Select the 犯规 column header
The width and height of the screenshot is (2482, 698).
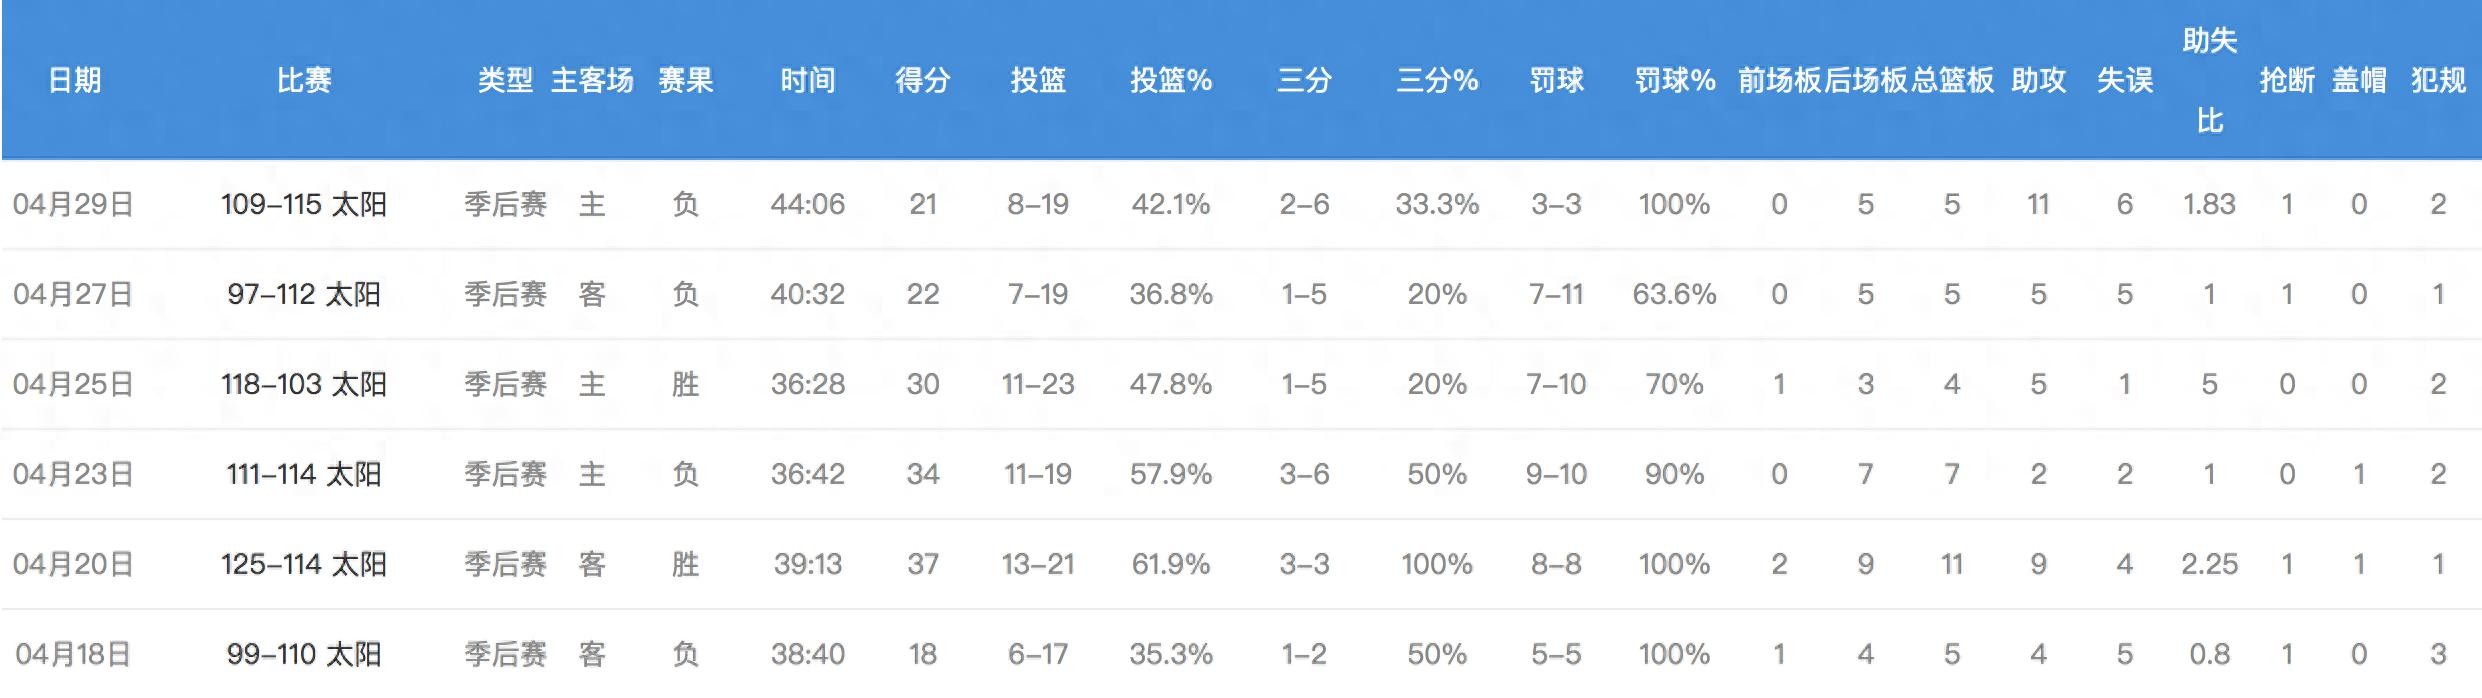(x=2438, y=80)
